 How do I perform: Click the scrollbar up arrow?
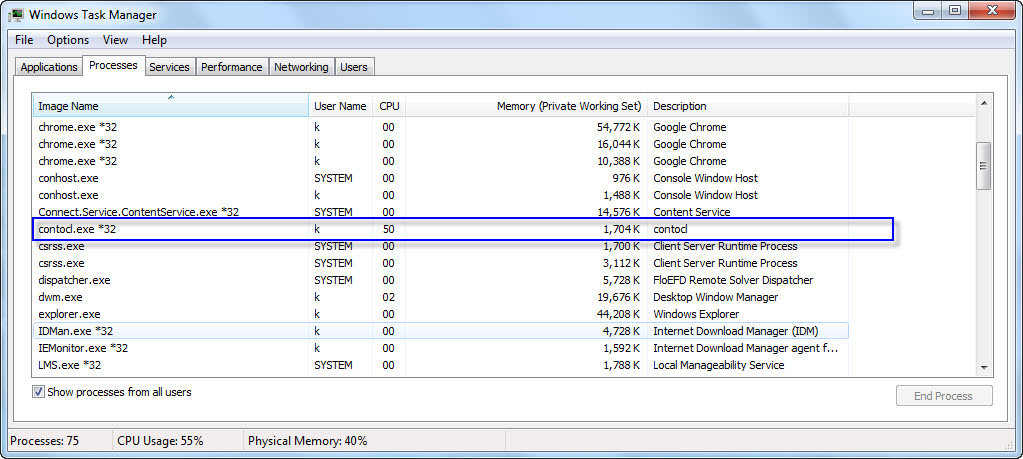(984, 103)
